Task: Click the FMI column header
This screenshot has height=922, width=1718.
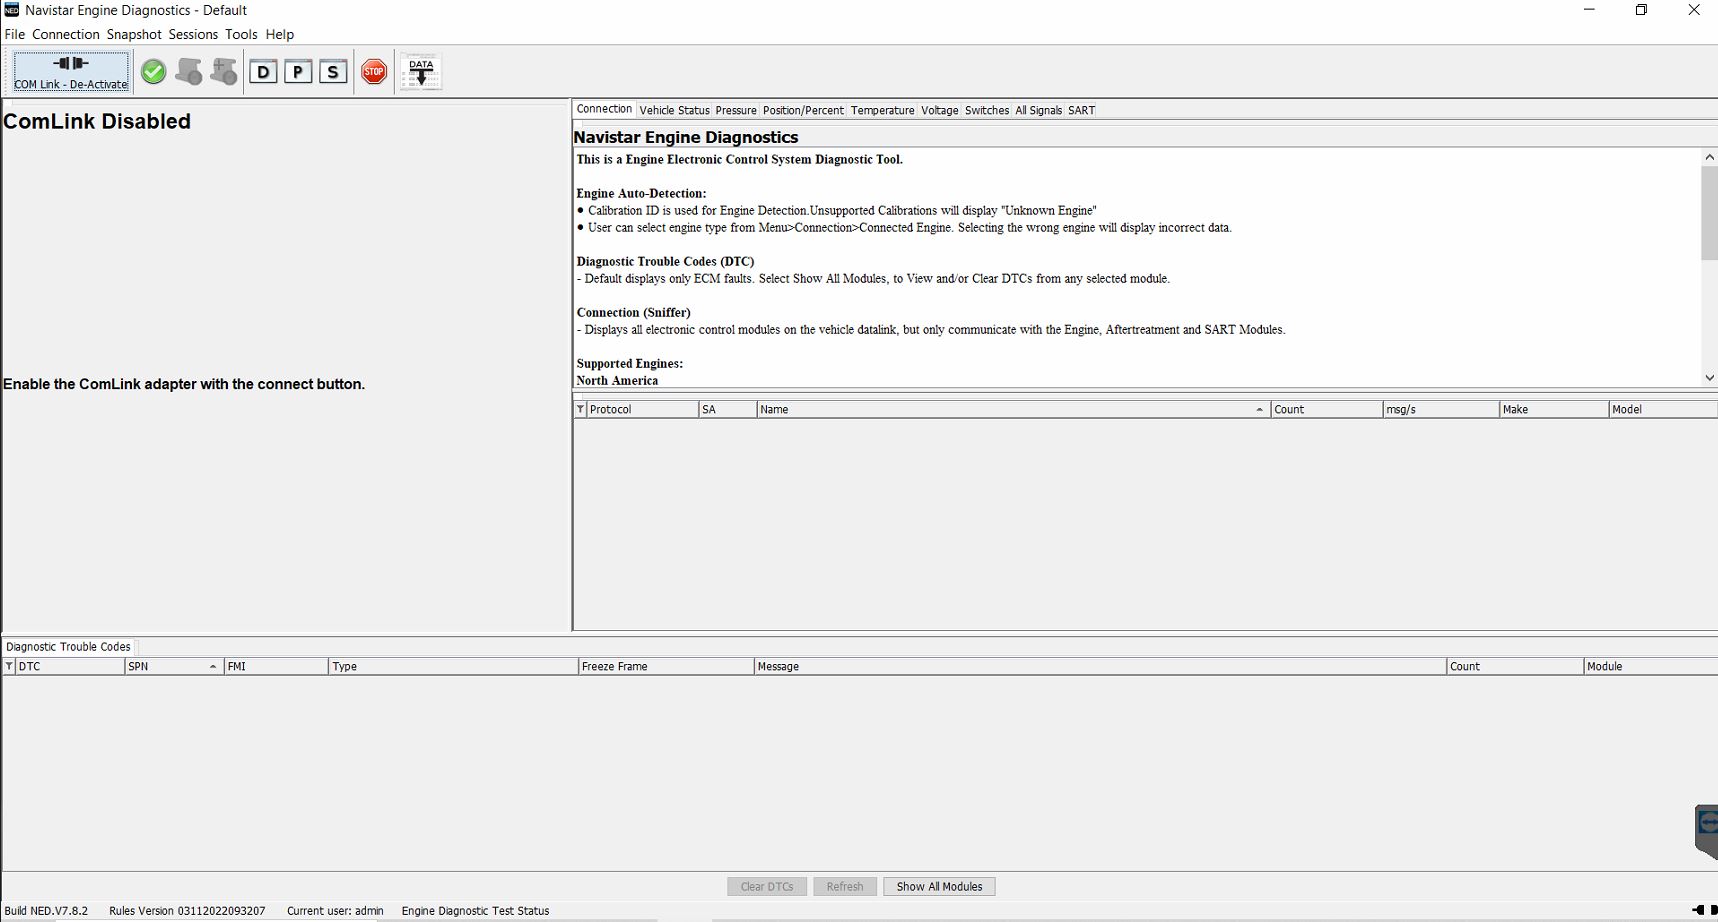Action: tap(276, 666)
